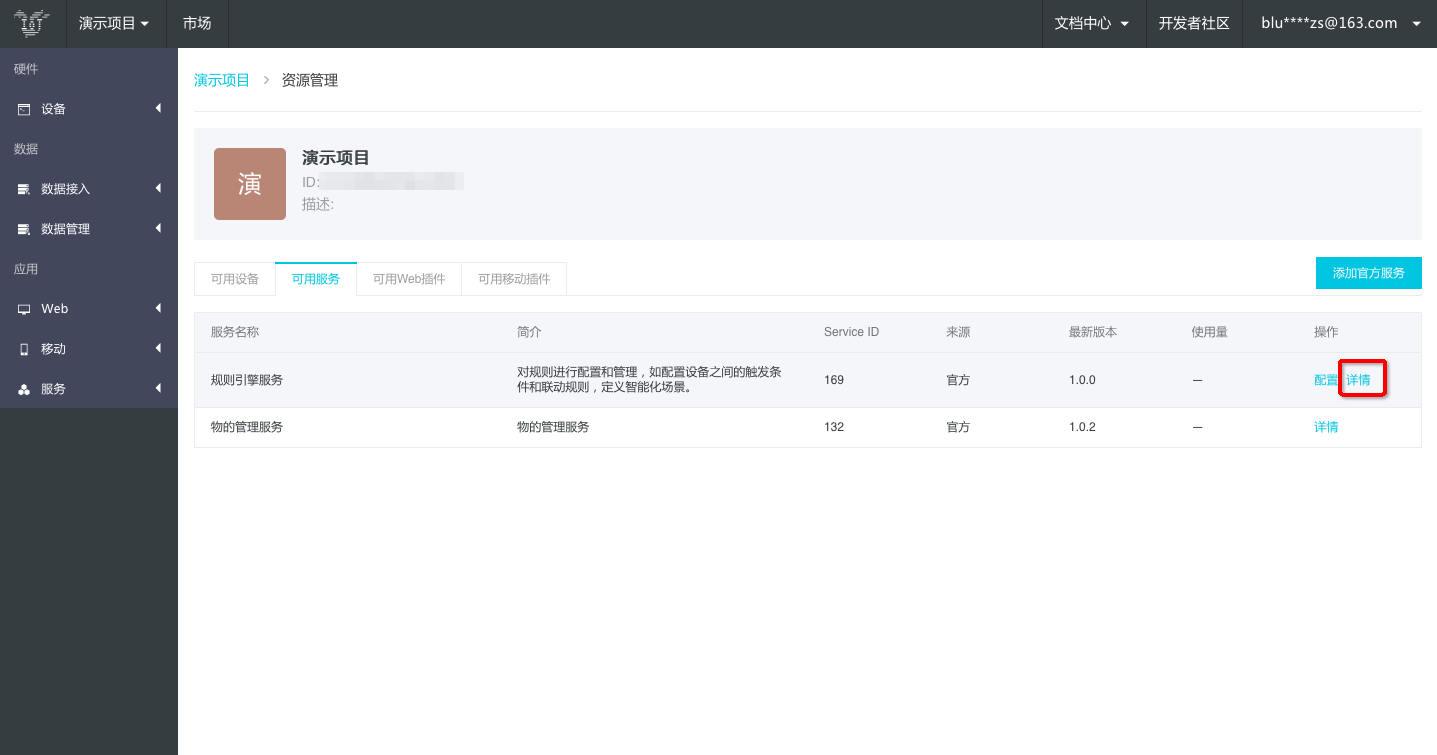
Task: Click the 服务 sidebar icon
Action: [x=24, y=389]
